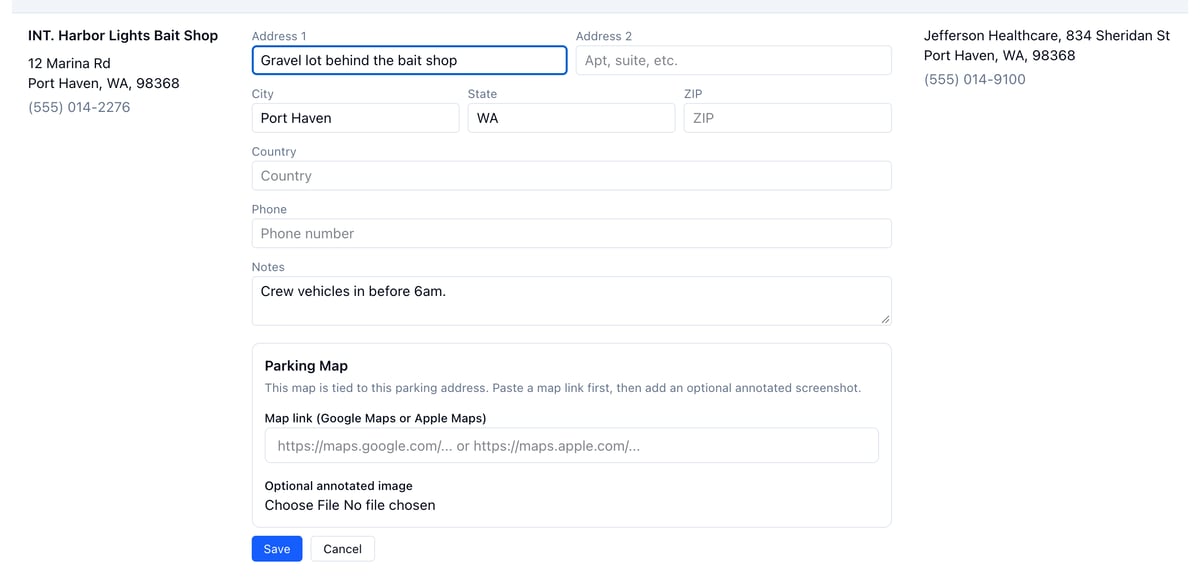Click the Address 1 input field
The width and height of the screenshot is (1200, 585).
click(x=409, y=60)
